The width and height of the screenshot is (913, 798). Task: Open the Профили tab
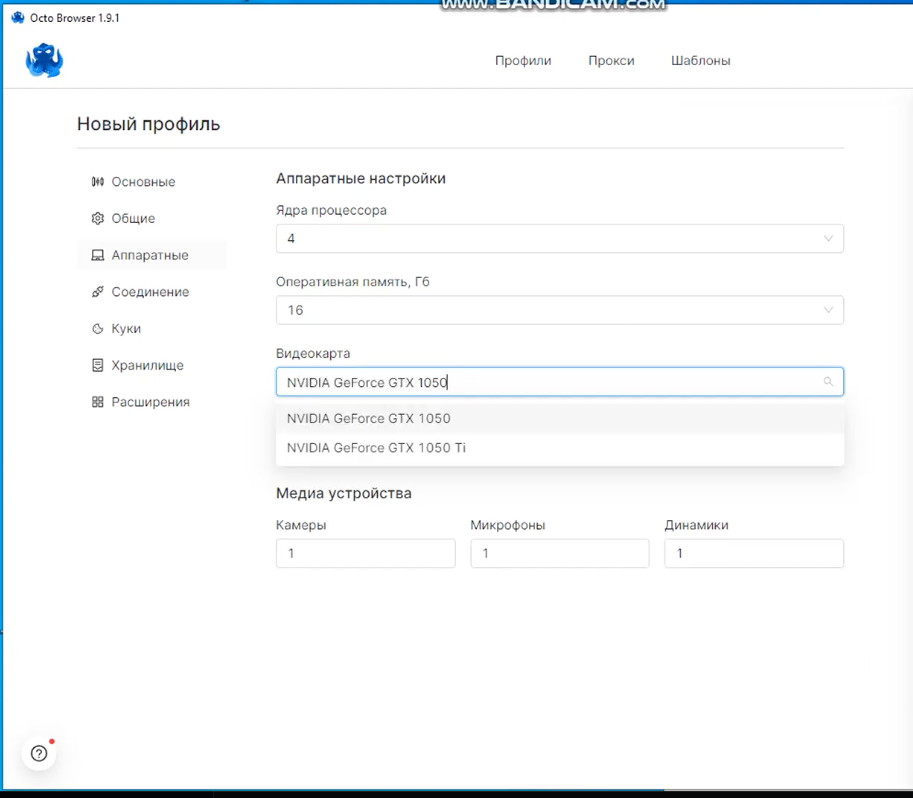click(x=523, y=61)
